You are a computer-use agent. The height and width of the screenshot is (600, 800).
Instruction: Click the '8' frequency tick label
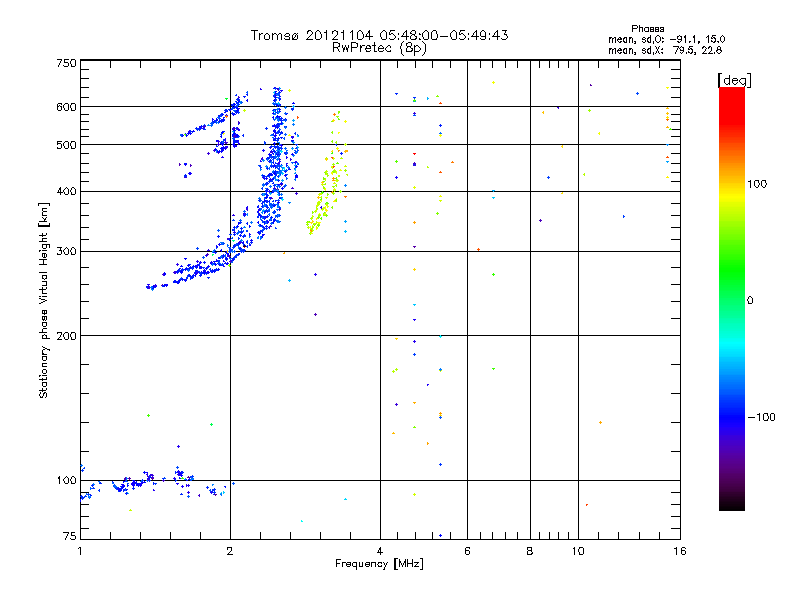tap(530, 551)
